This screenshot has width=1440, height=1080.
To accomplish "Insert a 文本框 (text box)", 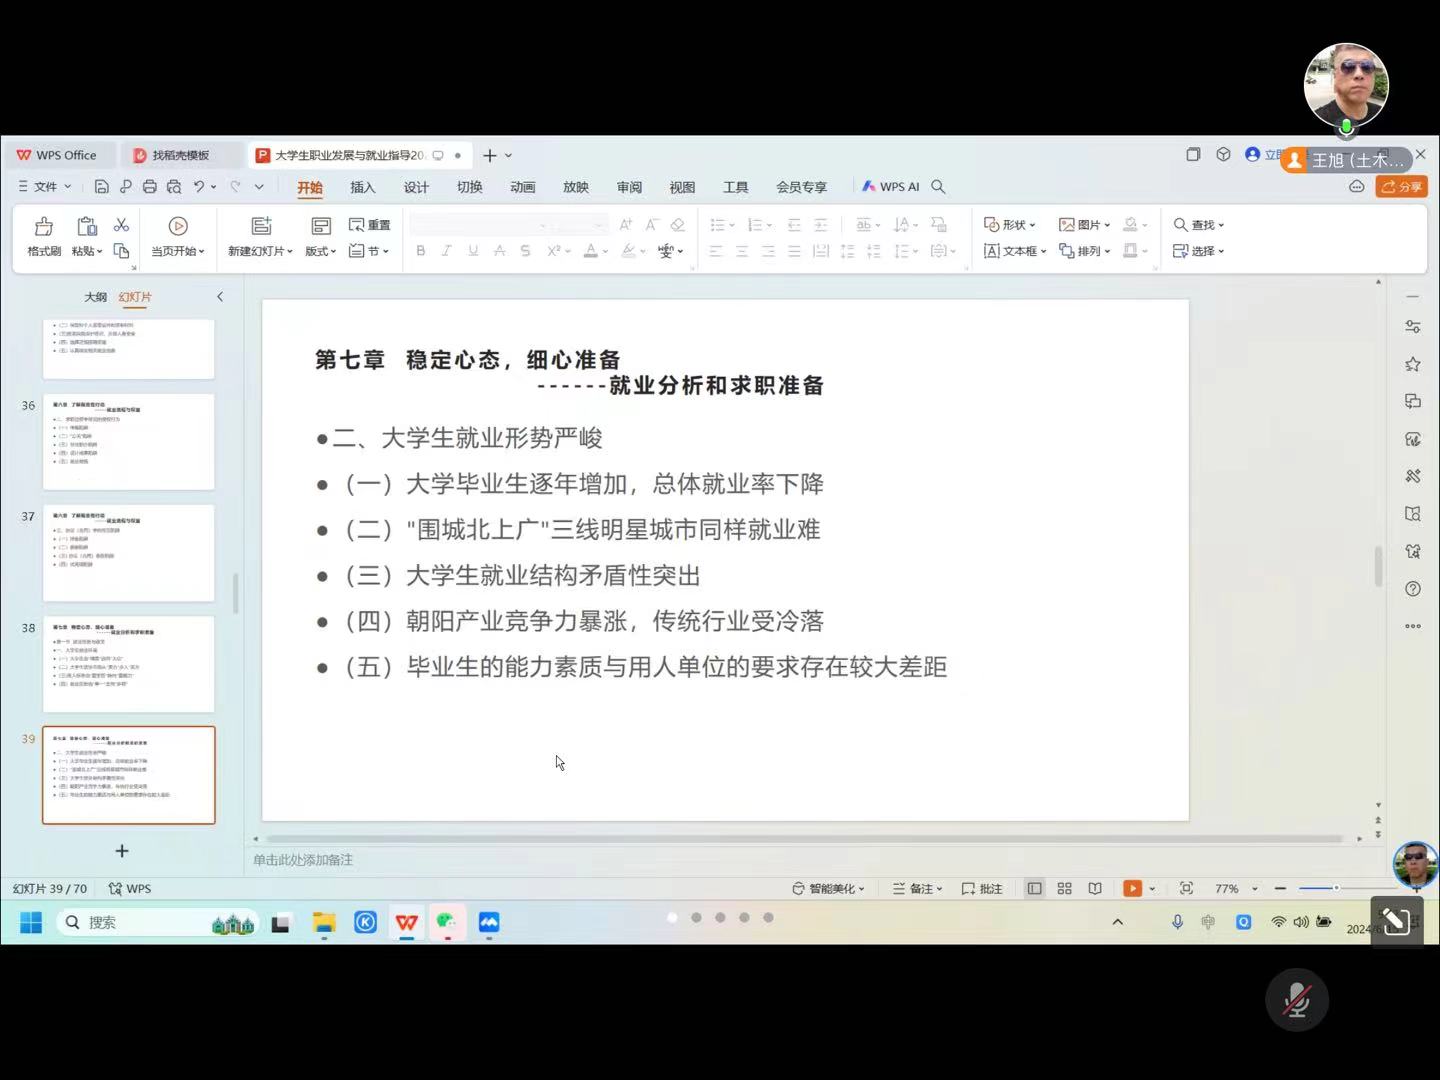I will [x=1013, y=251].
